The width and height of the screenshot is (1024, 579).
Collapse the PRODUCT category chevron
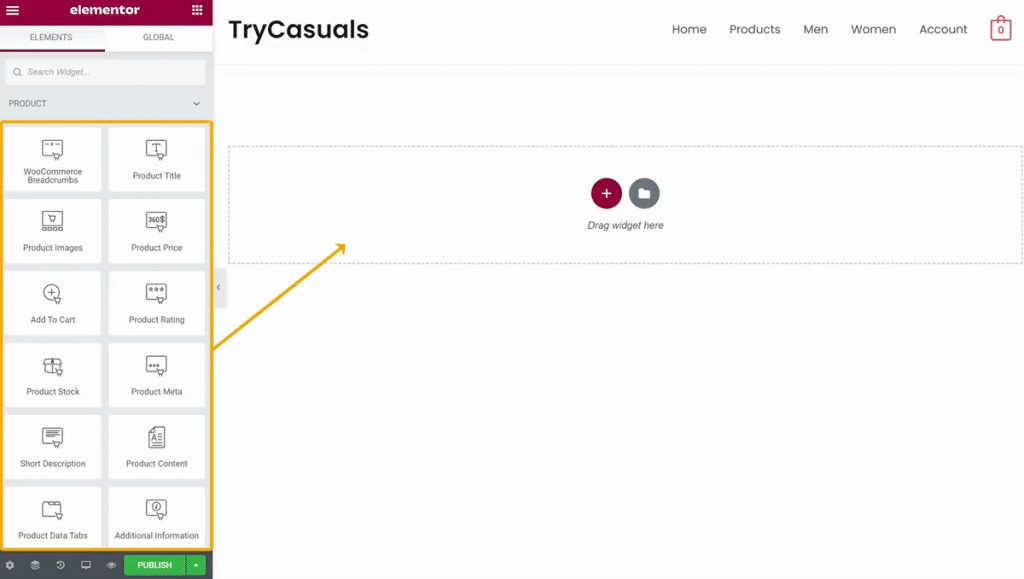pos(197,104)
